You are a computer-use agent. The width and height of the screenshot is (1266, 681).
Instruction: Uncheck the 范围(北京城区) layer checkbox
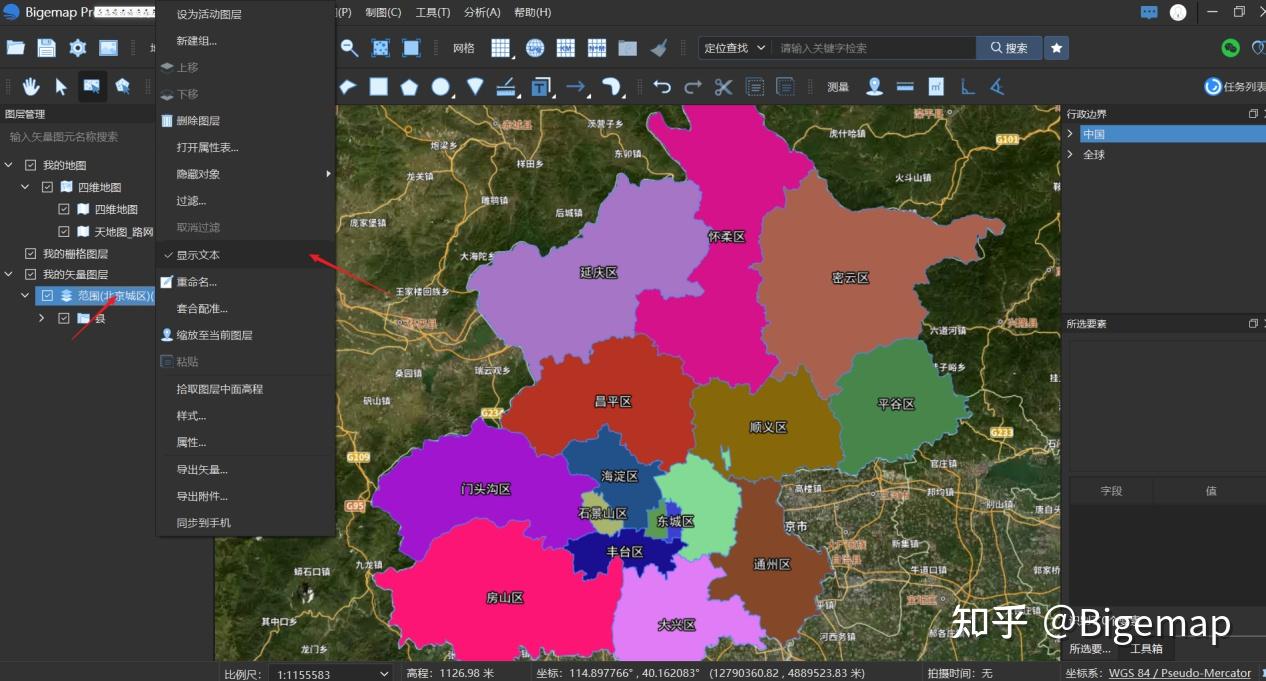[x=47, y=295]
